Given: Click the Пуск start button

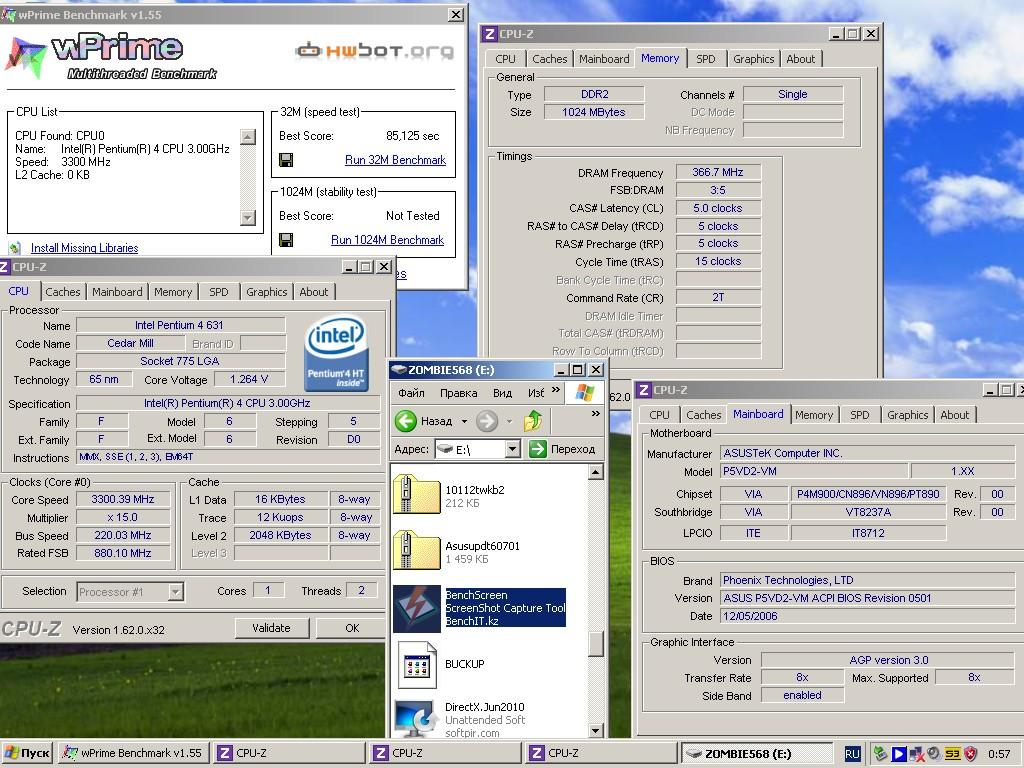Looking at the screenshot, I should (x=27, y=754).
